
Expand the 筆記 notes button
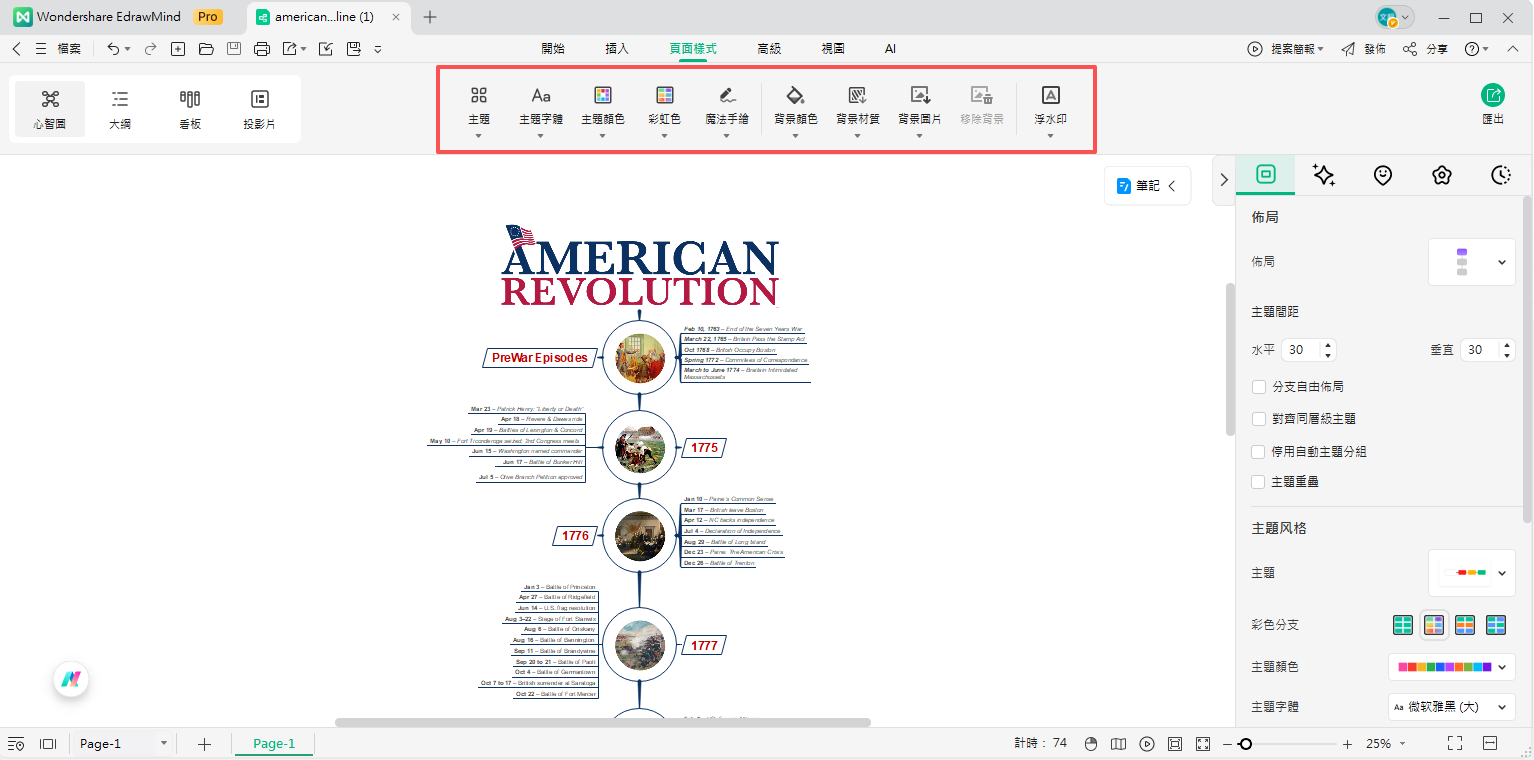(x=1147, y=186)
